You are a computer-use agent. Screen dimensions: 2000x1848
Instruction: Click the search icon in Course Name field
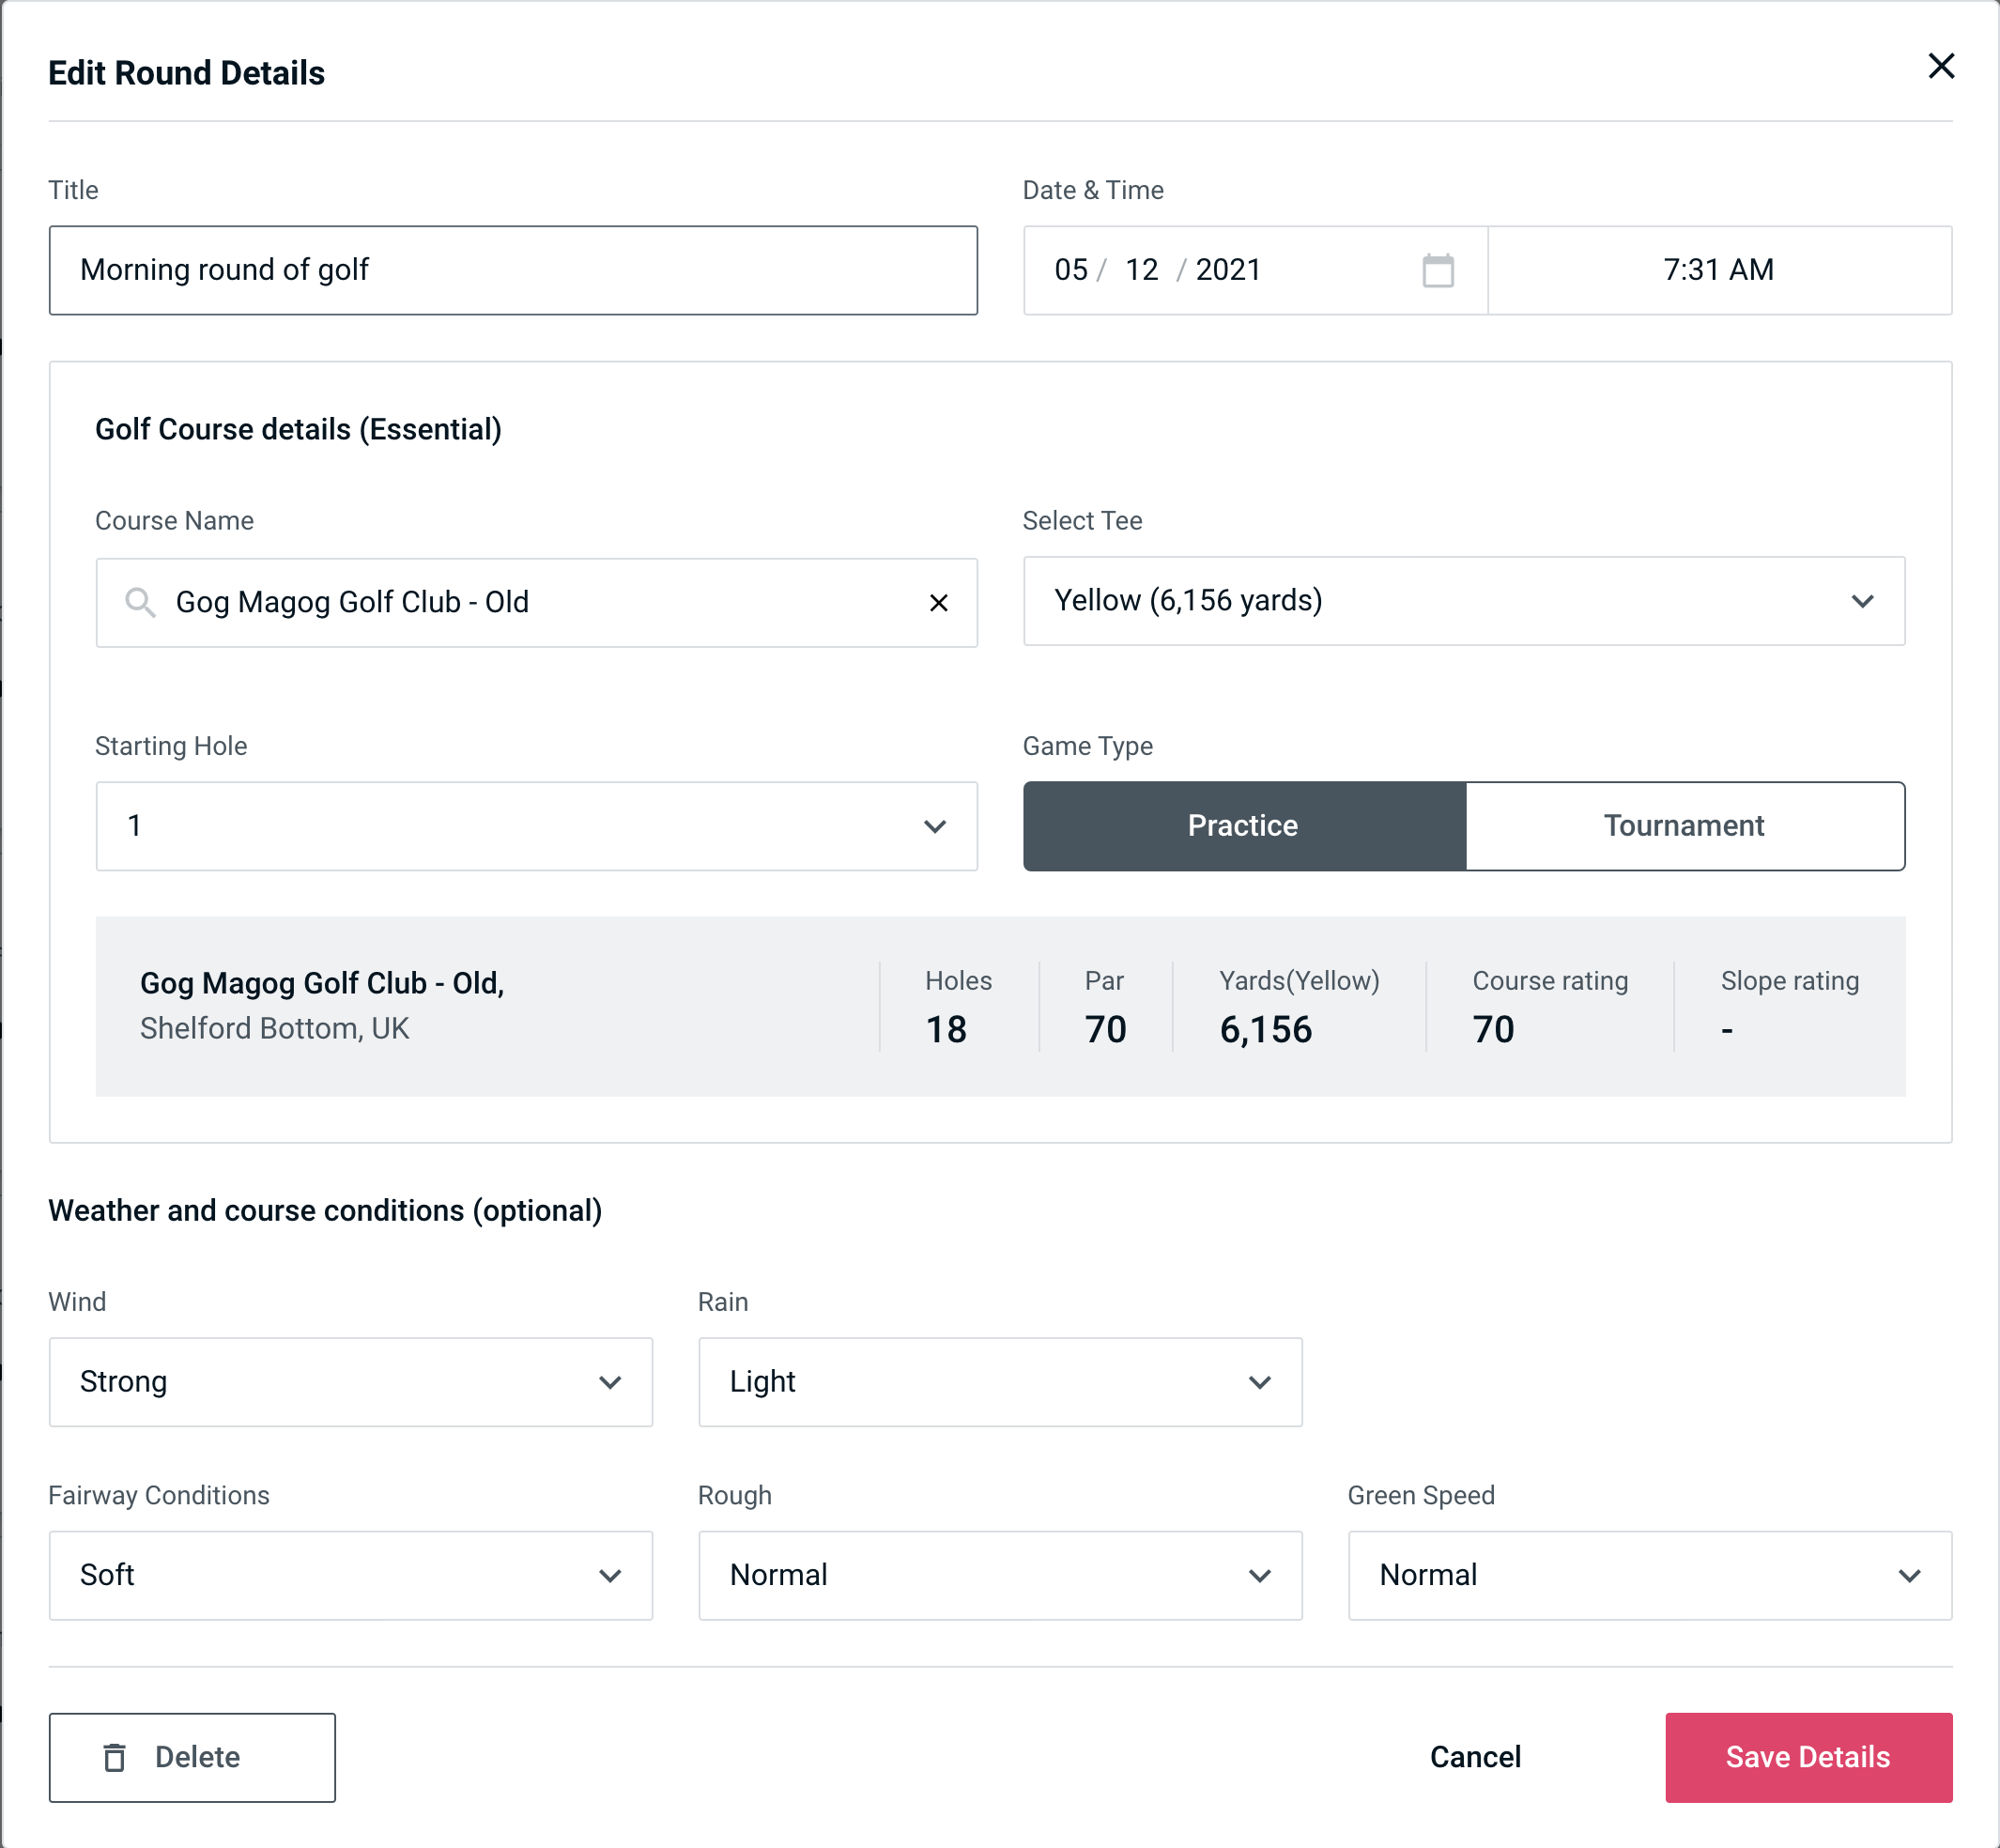[x=139, y=603]
